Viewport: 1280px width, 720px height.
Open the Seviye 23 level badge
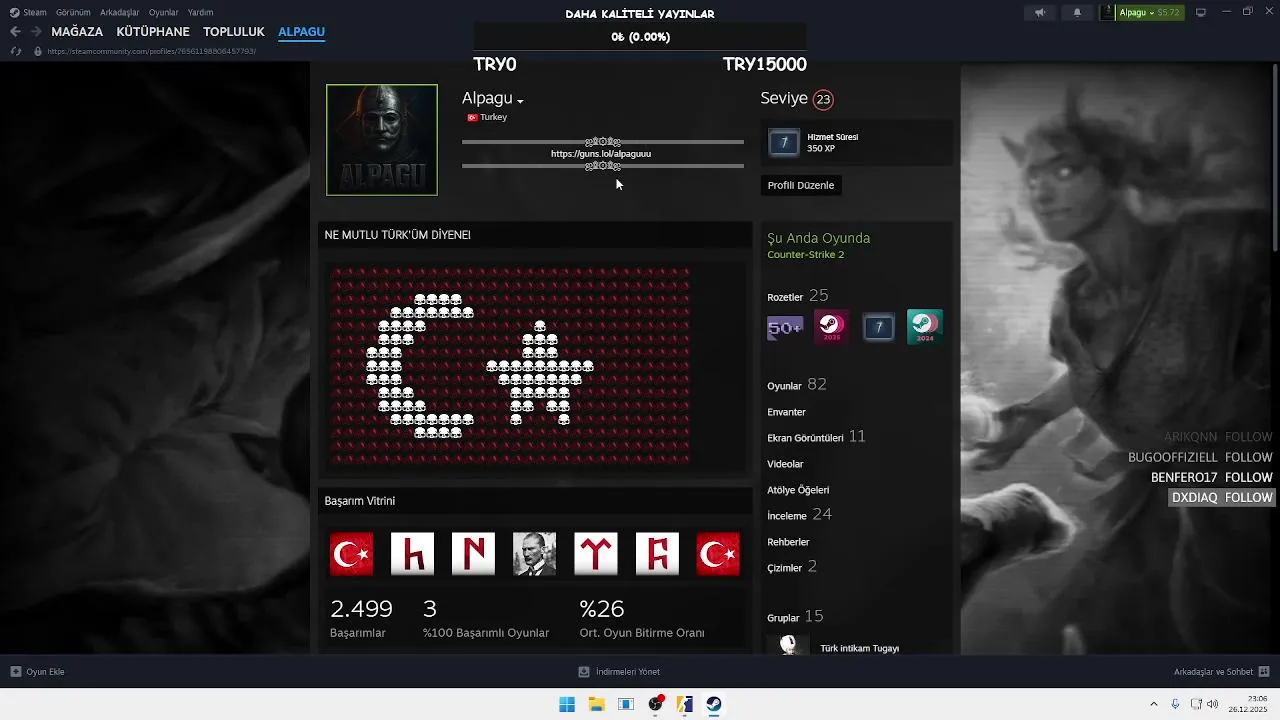pyautogui.click(x=823, y=99)
